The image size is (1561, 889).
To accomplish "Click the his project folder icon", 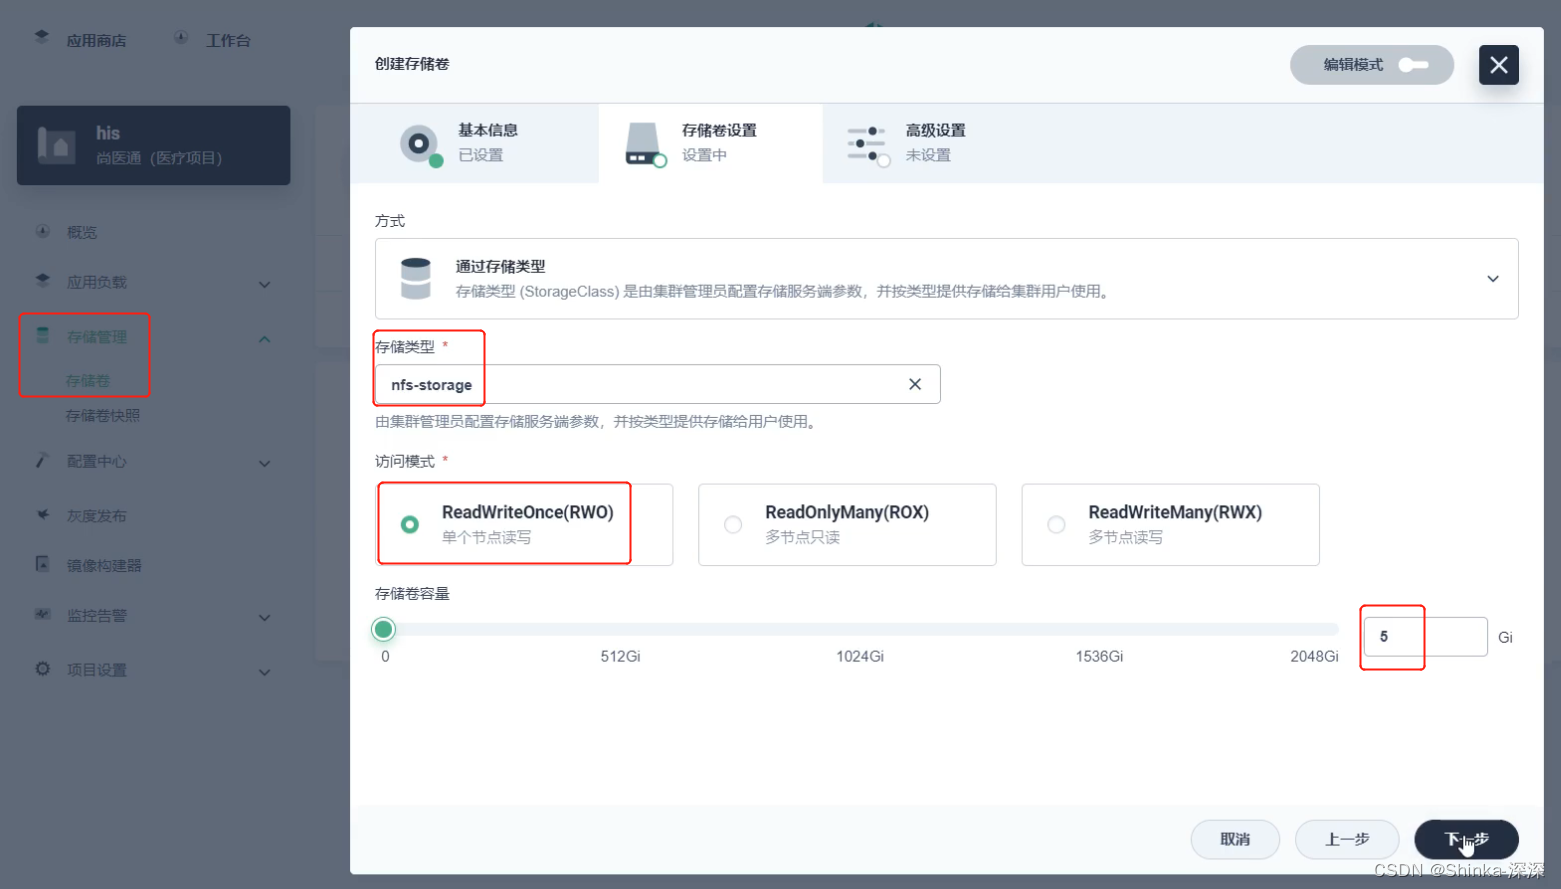I will (56, 145).
